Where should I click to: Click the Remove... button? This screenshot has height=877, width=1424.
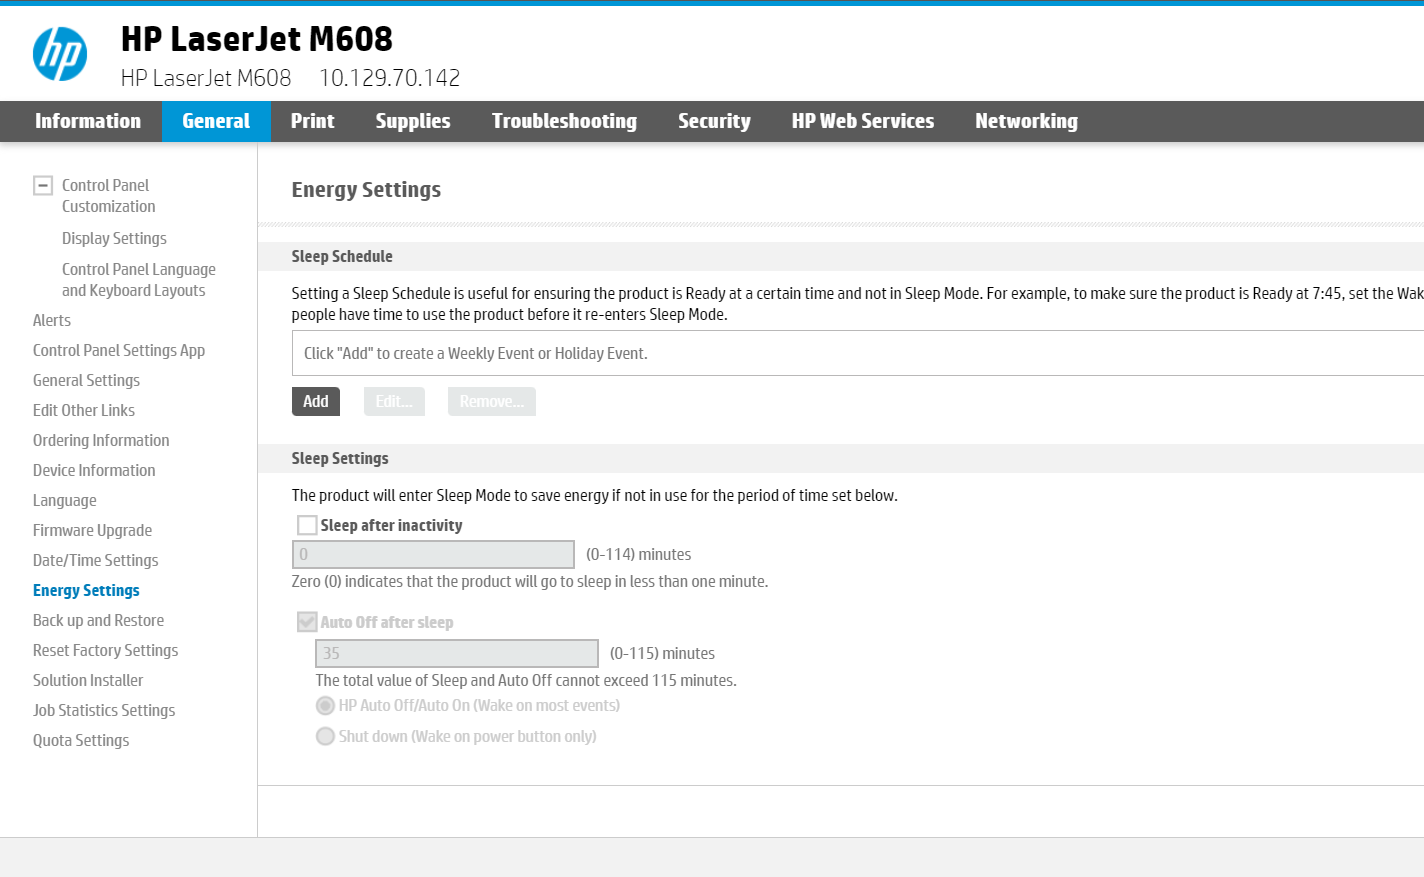tap(491, 401)
